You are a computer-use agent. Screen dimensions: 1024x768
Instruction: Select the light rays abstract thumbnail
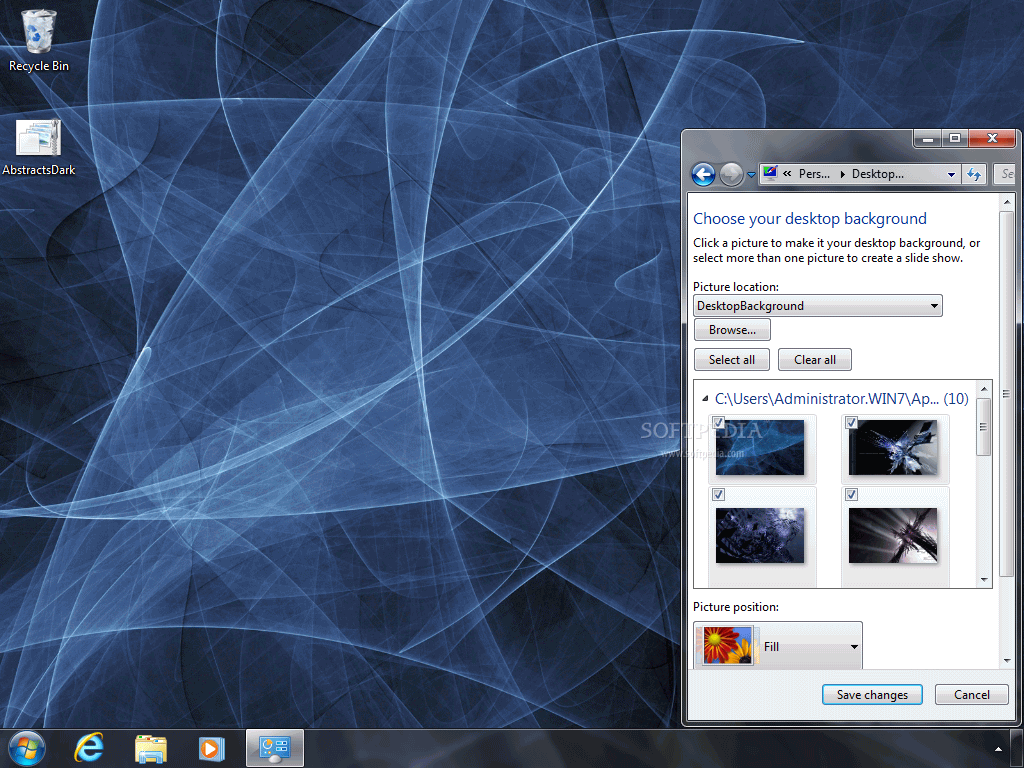click(x=893, y=536)
